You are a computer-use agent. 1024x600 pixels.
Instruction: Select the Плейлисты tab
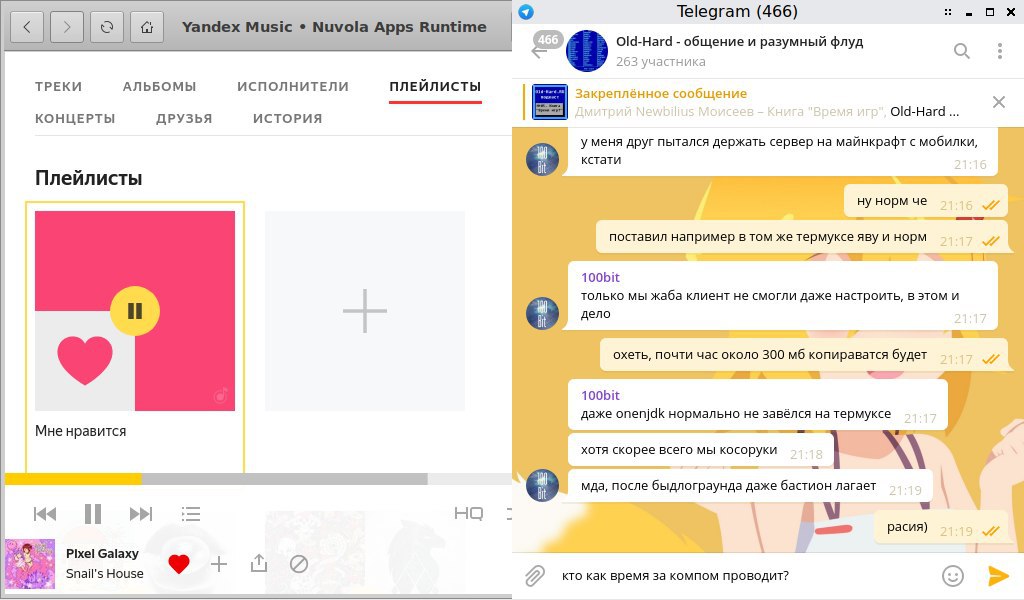tap(436, 86)
